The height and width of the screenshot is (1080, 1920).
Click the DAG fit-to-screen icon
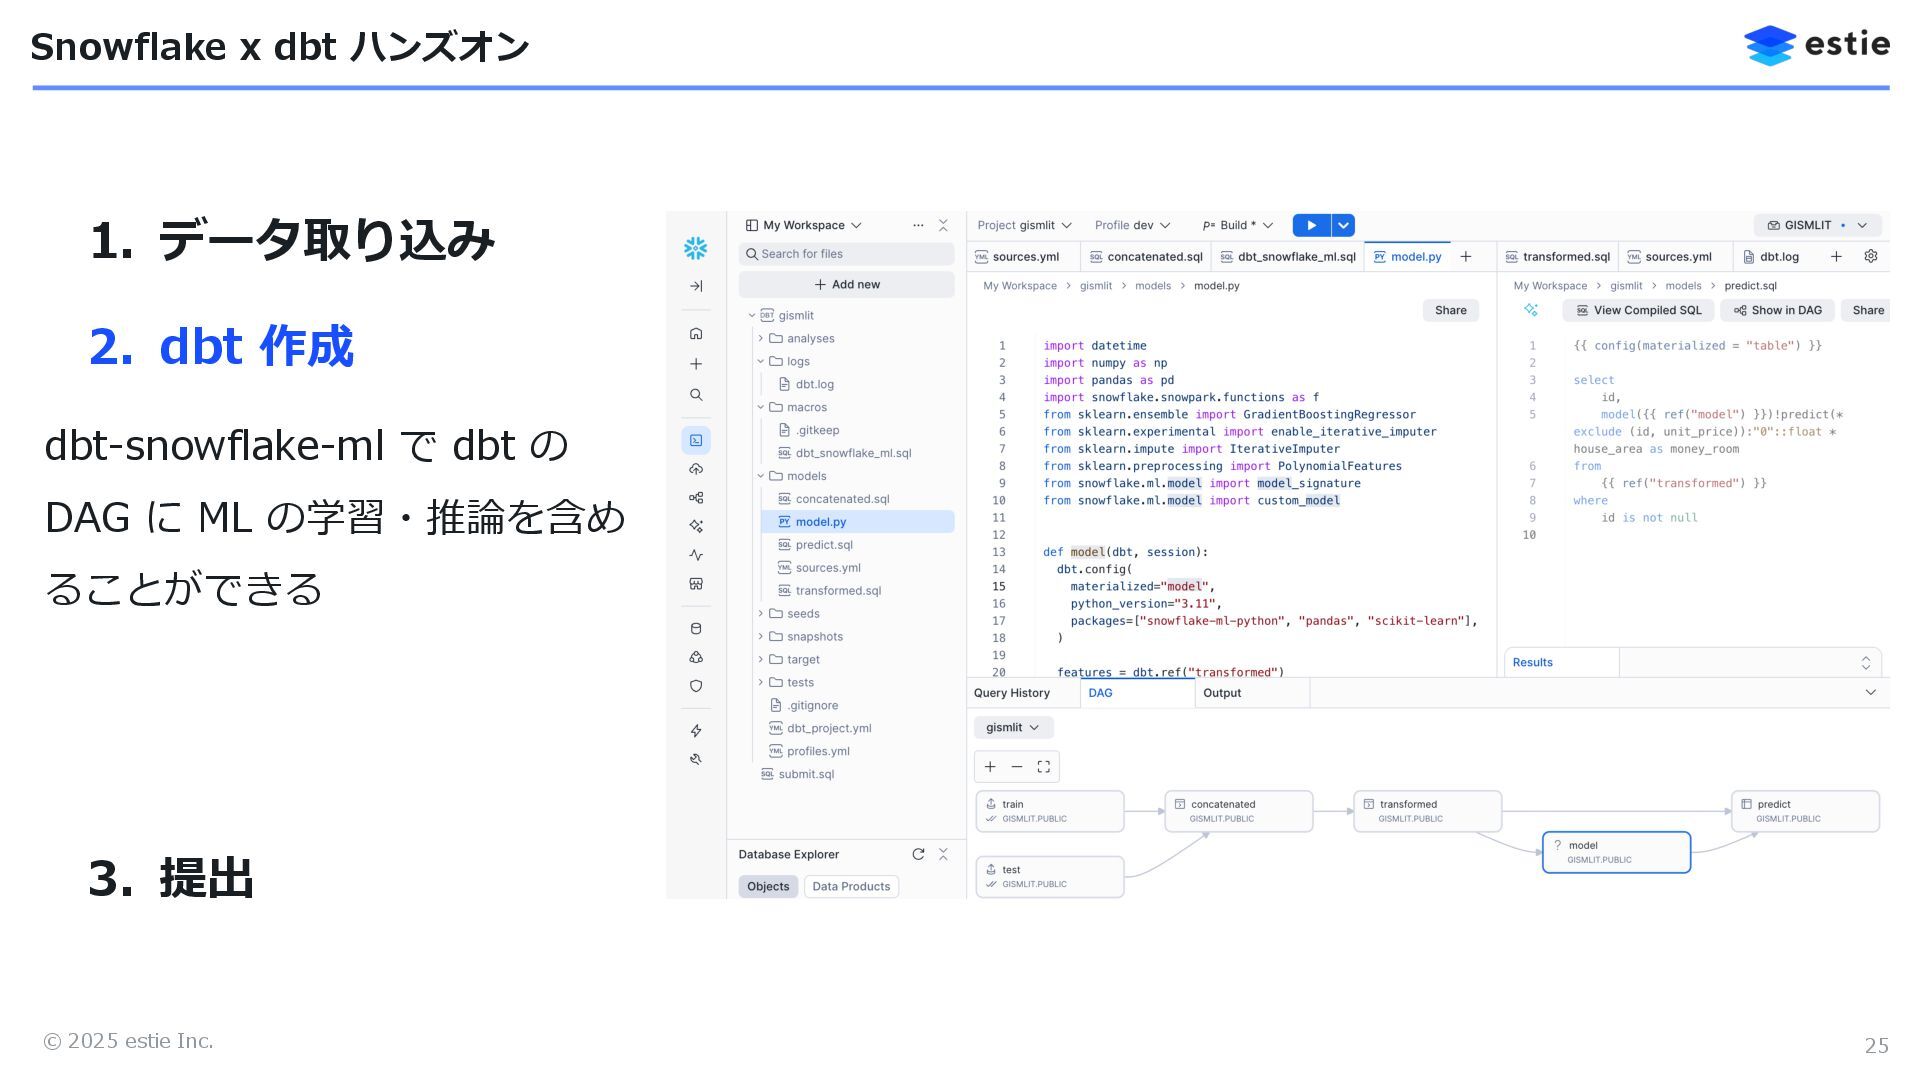[x=1044, y=767]
